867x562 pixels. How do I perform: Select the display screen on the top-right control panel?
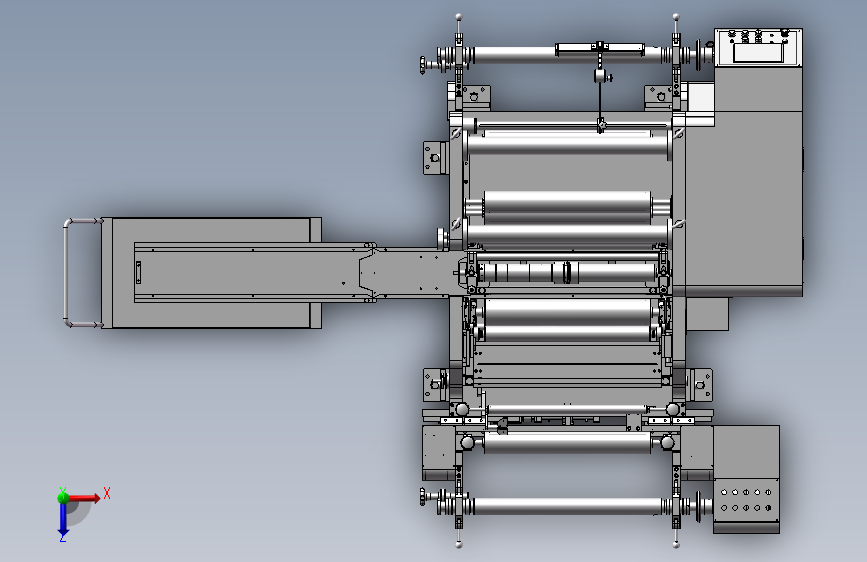tap(759, 53)
